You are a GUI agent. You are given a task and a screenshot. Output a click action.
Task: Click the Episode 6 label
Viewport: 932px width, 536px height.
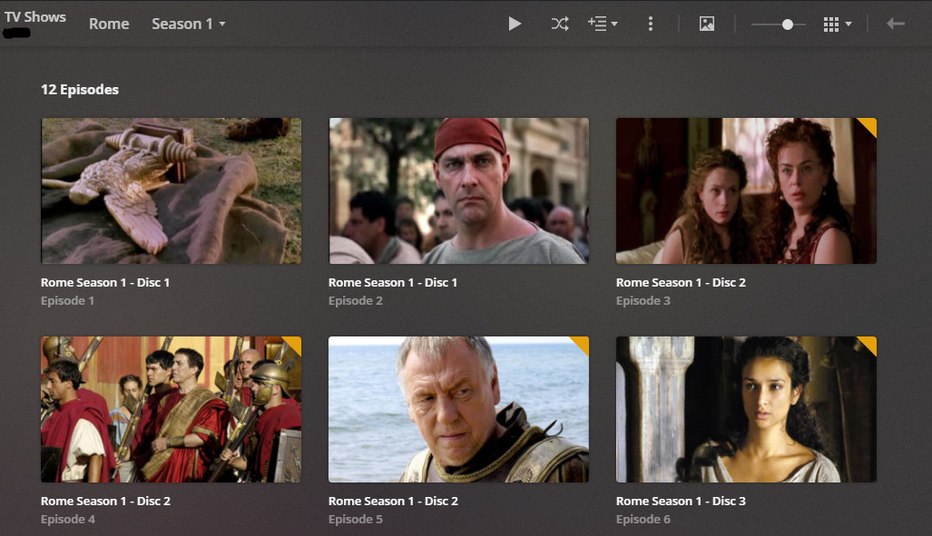(643, 519)
